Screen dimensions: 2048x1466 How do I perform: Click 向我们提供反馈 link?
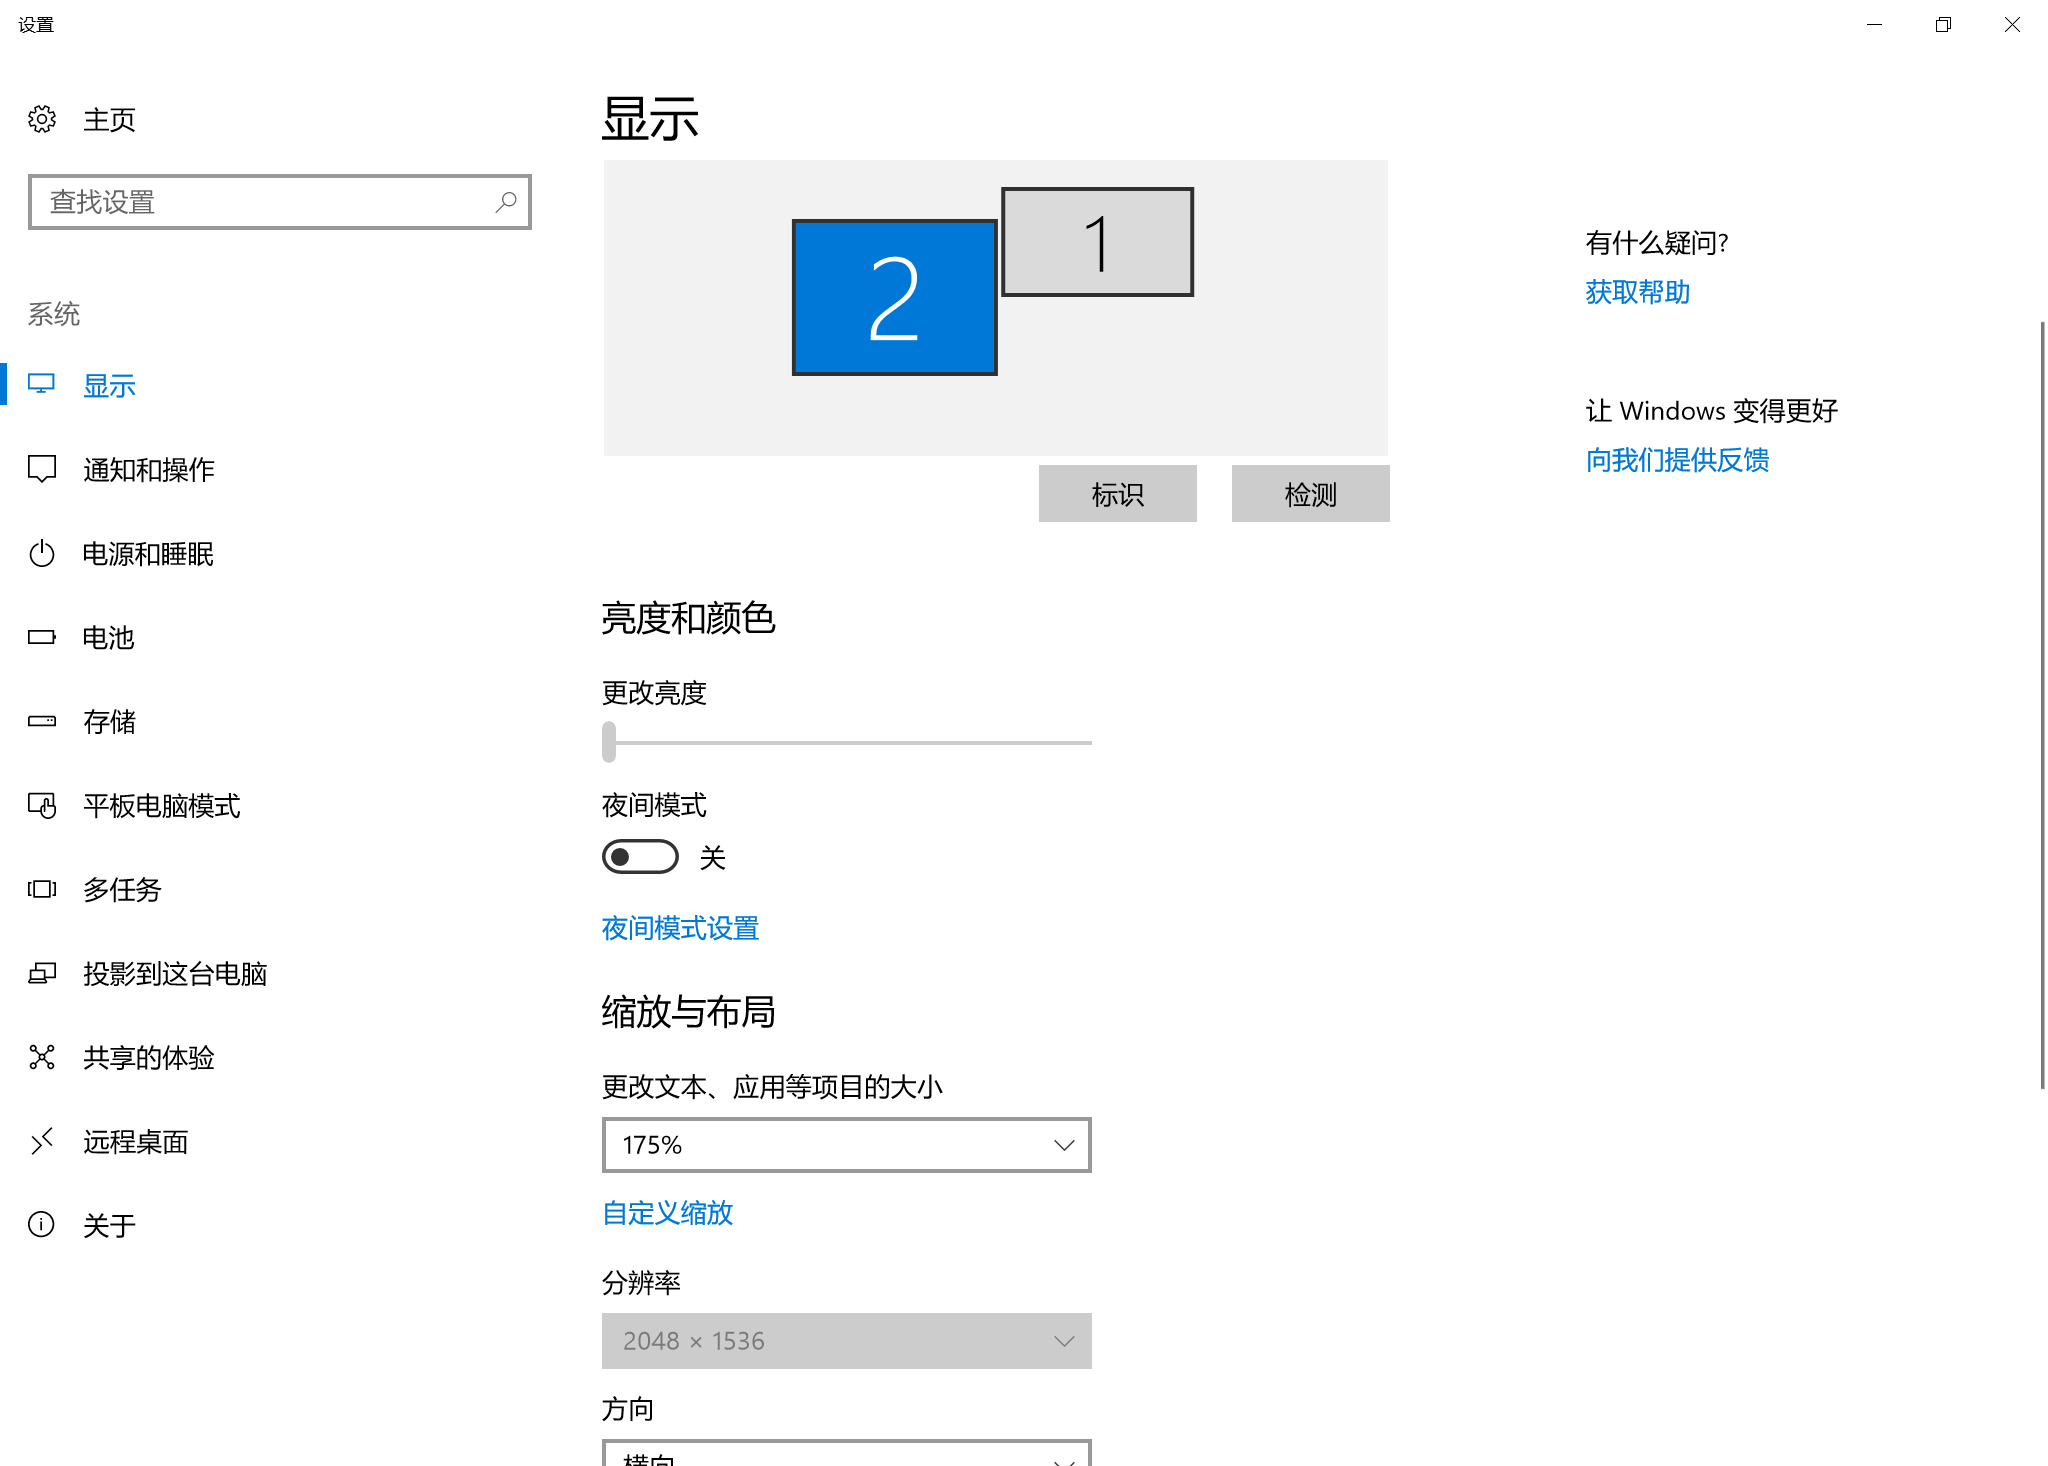(1677, 460)
